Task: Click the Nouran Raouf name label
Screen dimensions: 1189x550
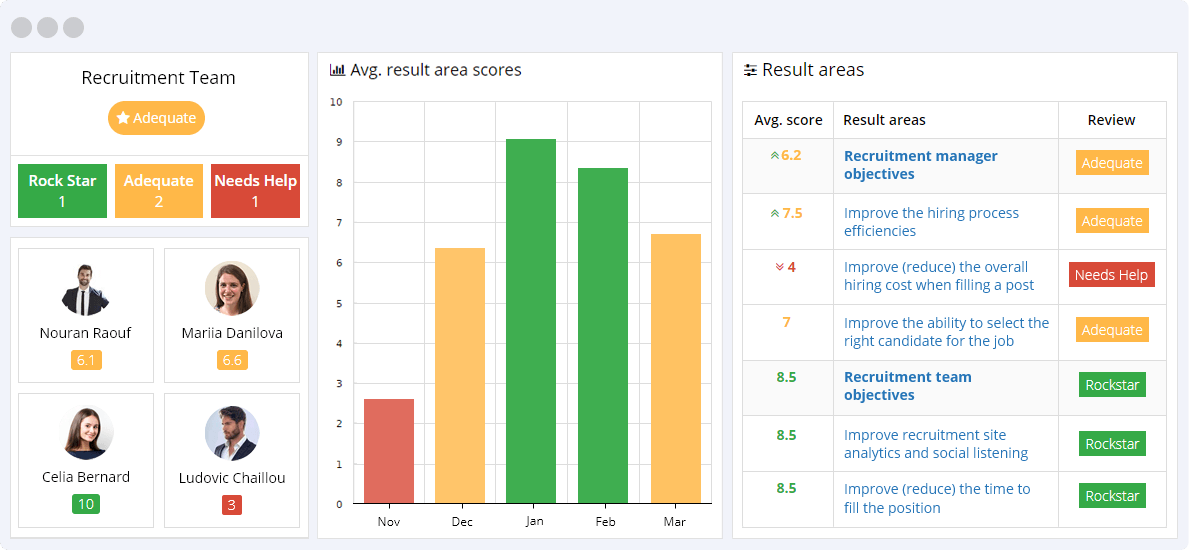Action: tap(86, 333)
